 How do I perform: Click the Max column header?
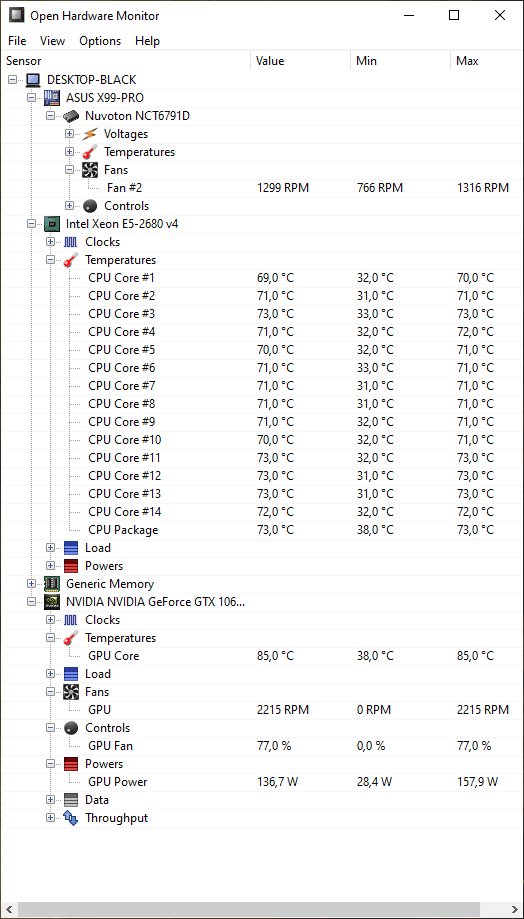tap(487, 61)
